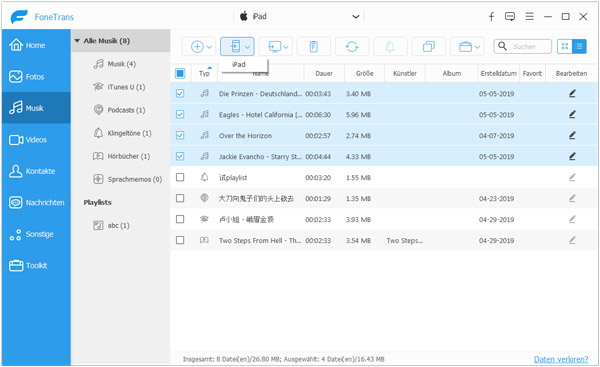The width and height of the screenshot is (600, 367).
Task: Switch to list view
Action: pos(579,46)
